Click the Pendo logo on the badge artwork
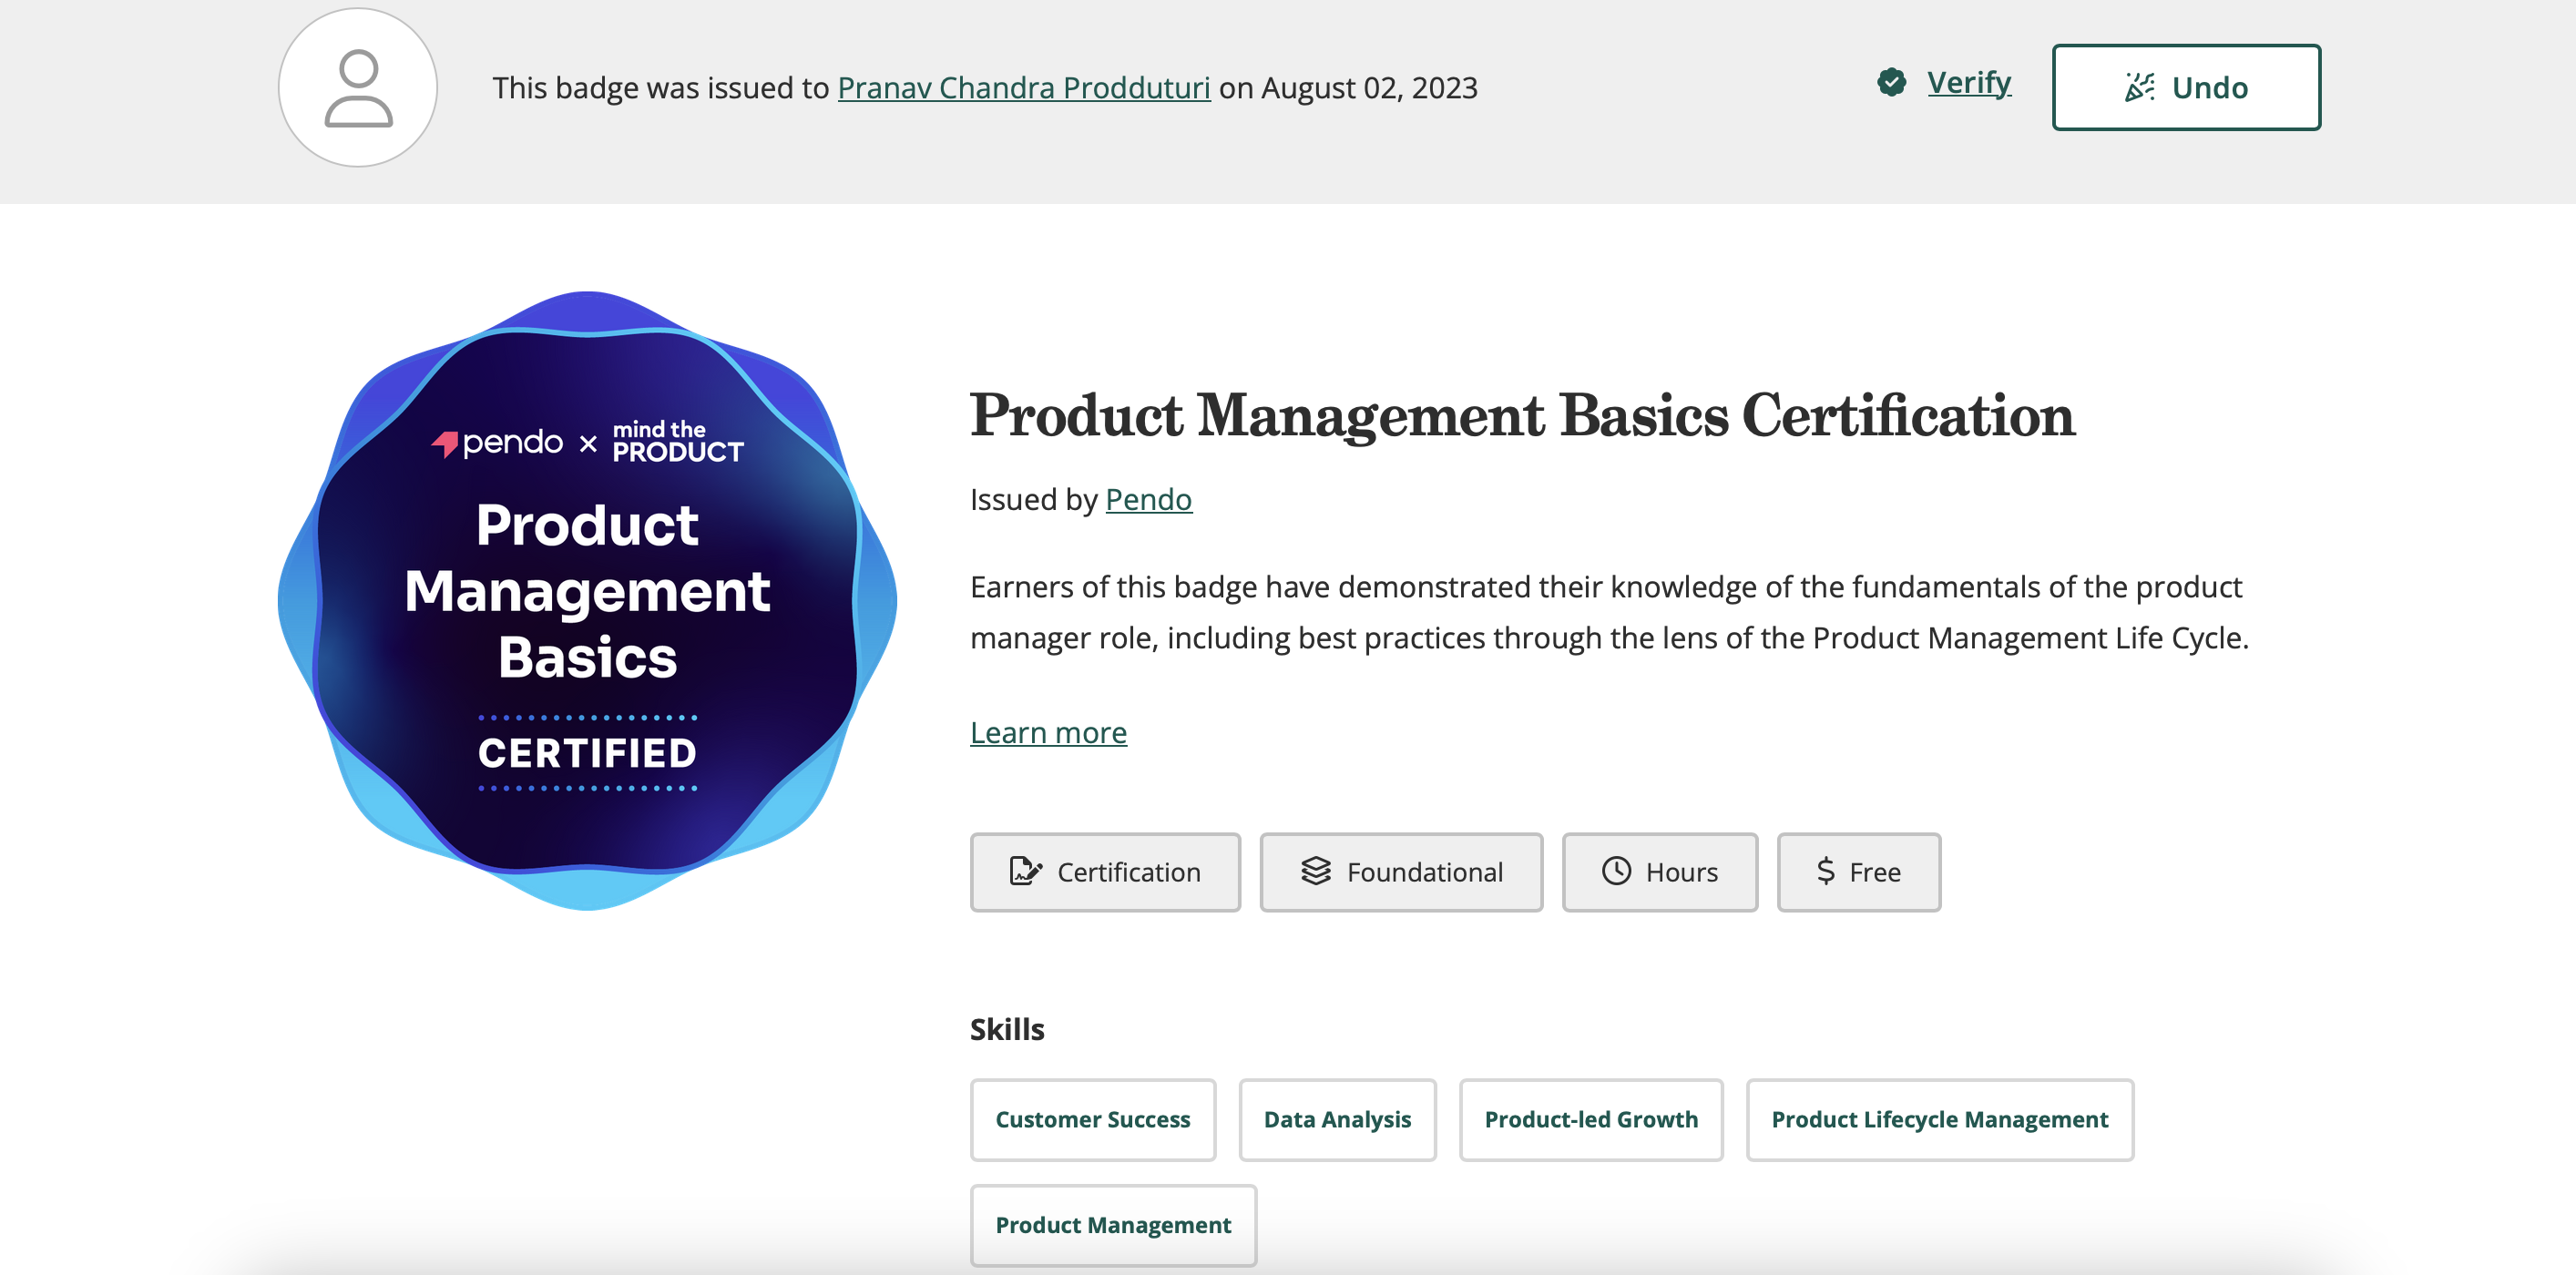Image resolution: width=2576 pixels, height=1275 pixels. click(x=495, y=440)
